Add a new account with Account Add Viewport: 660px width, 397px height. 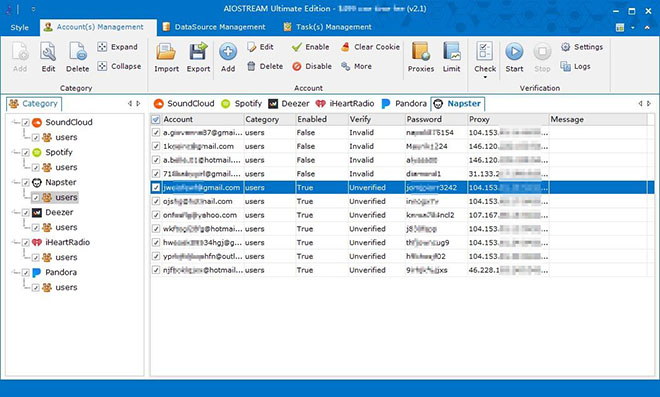coord(228,57)
